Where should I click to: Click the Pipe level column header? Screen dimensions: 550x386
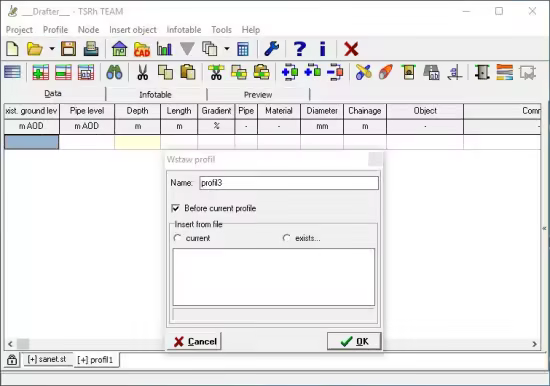coord(87,111)
